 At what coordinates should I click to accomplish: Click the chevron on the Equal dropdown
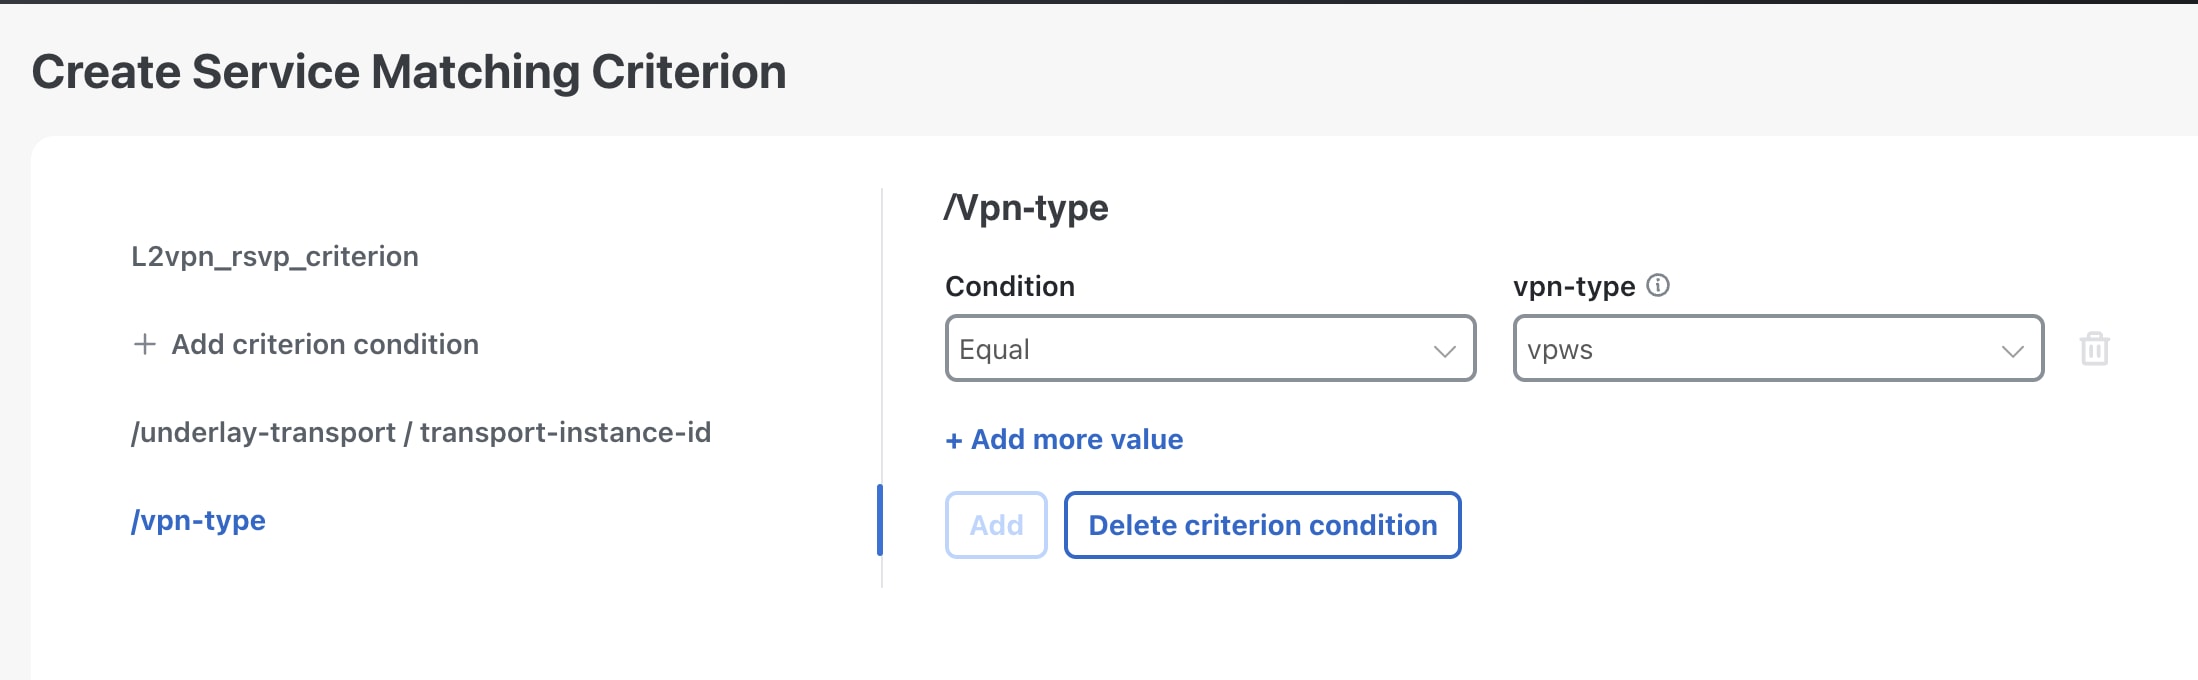pyautogui.click(x=1443, y=350)
